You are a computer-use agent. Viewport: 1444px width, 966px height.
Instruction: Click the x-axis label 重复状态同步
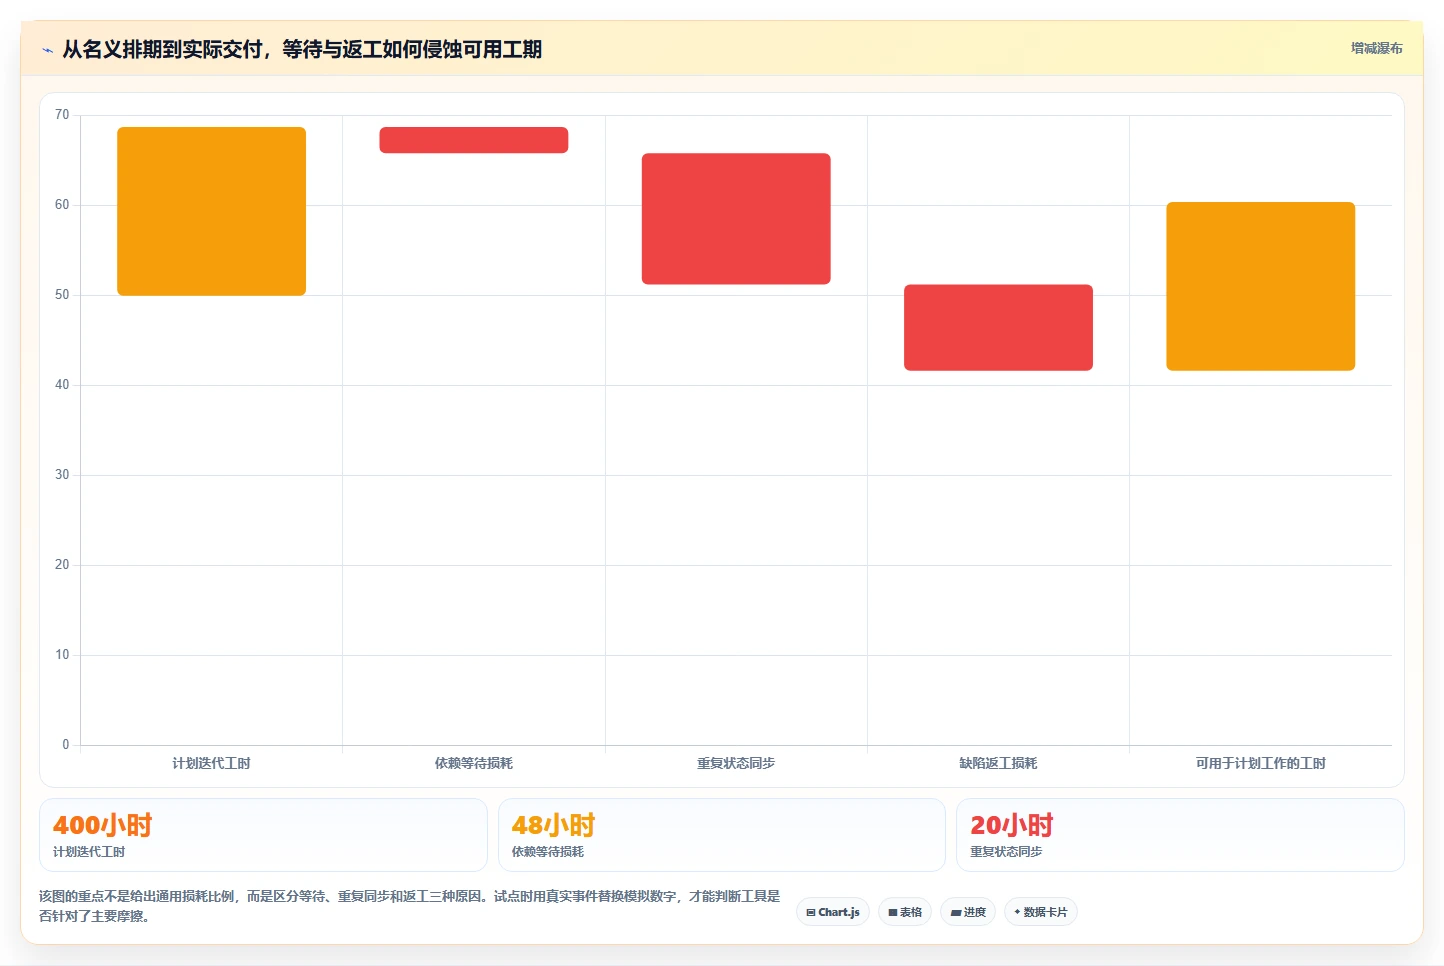point(736,763)
